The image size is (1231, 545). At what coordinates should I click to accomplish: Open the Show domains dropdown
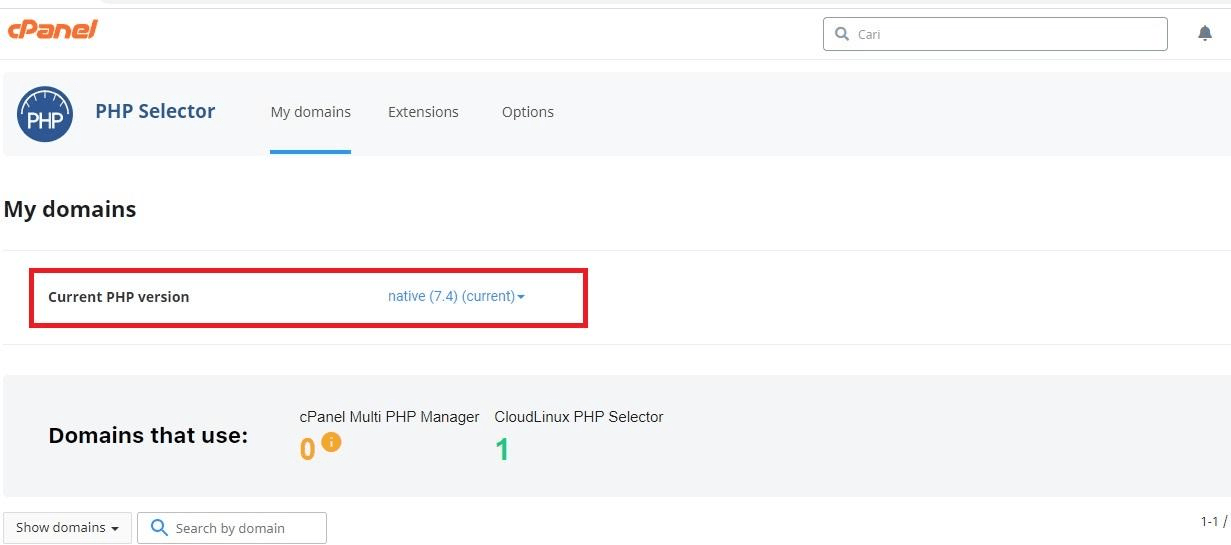coord(67,528)
